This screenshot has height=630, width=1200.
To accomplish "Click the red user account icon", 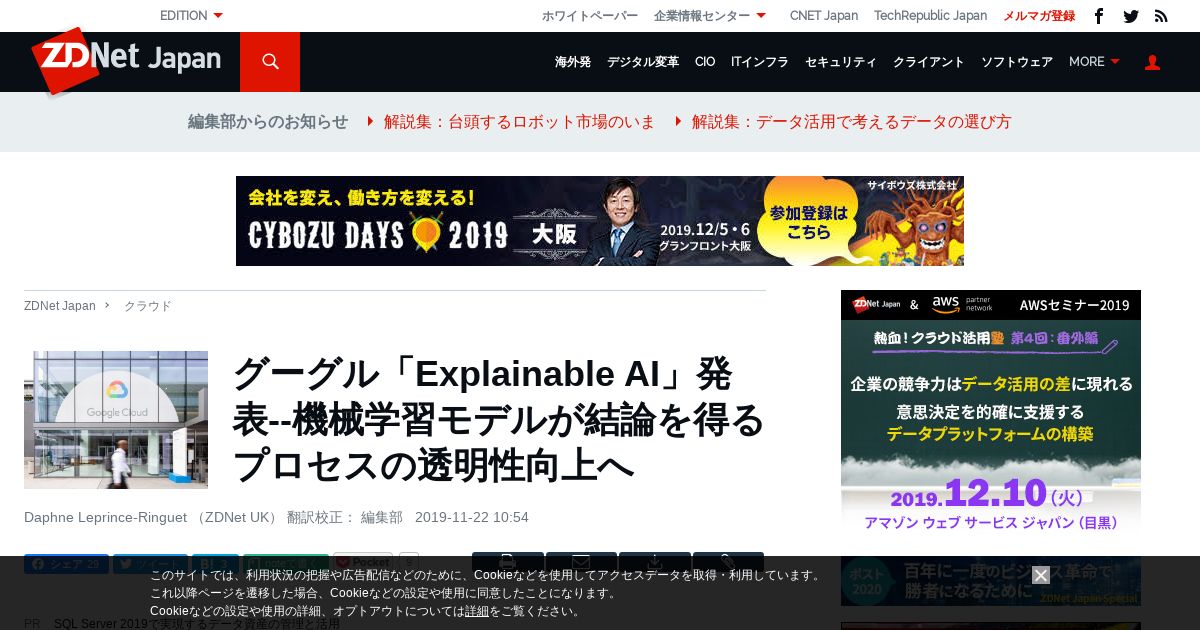I will (x=1152, y=62).
